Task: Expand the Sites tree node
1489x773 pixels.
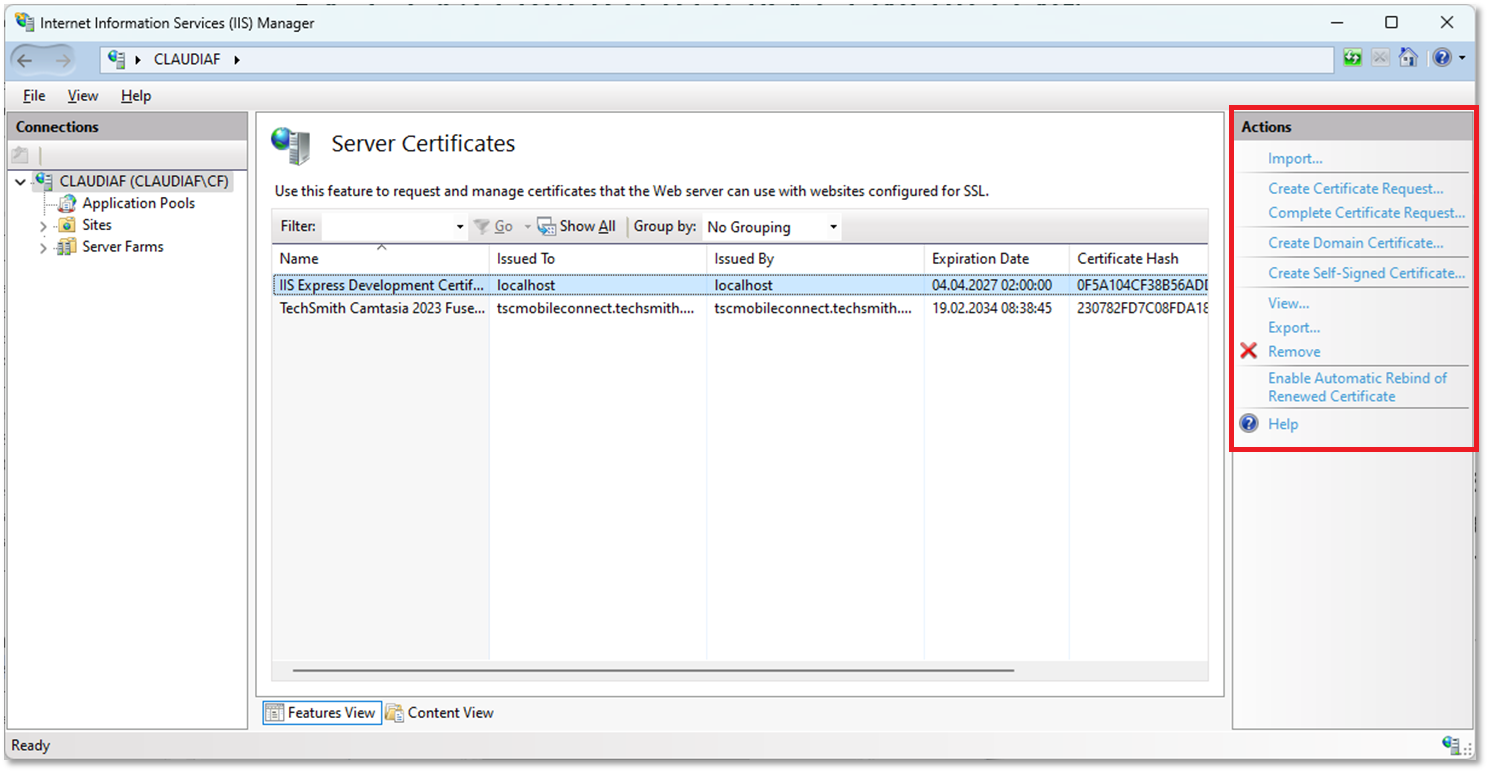Action: click(43, 226)
